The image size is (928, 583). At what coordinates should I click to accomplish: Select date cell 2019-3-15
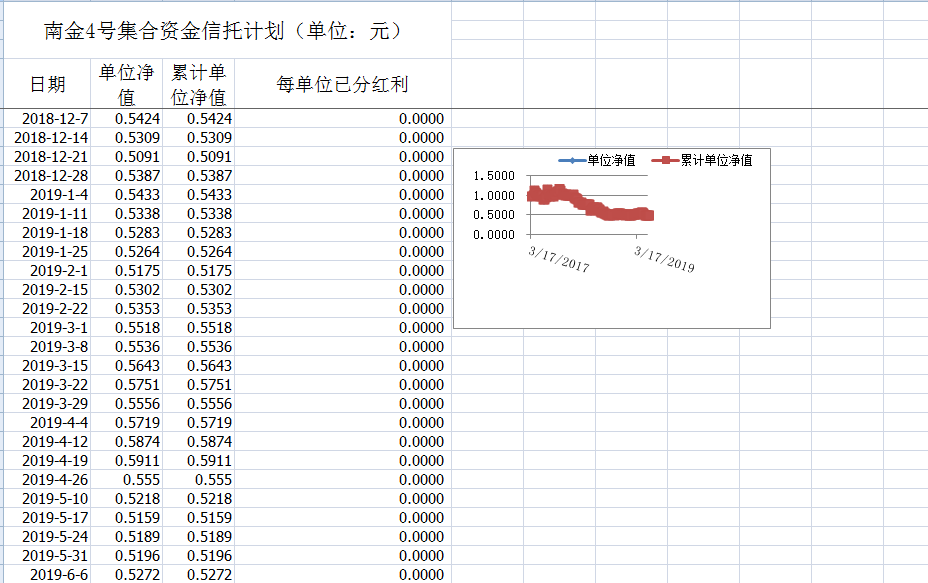[47, 365]
